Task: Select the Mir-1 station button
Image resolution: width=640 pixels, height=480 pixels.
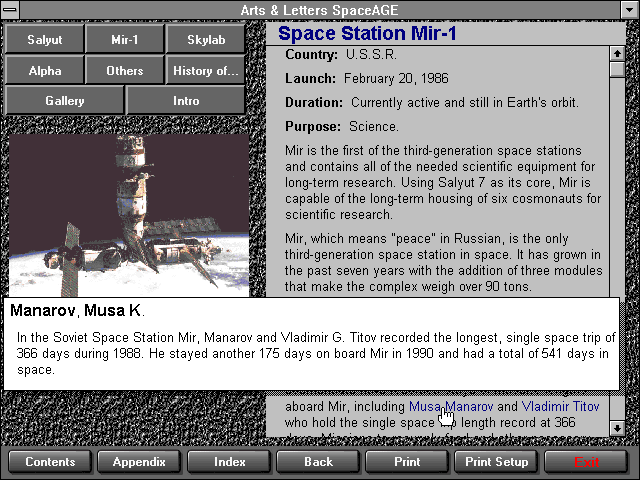Action: tap(124, 39)
